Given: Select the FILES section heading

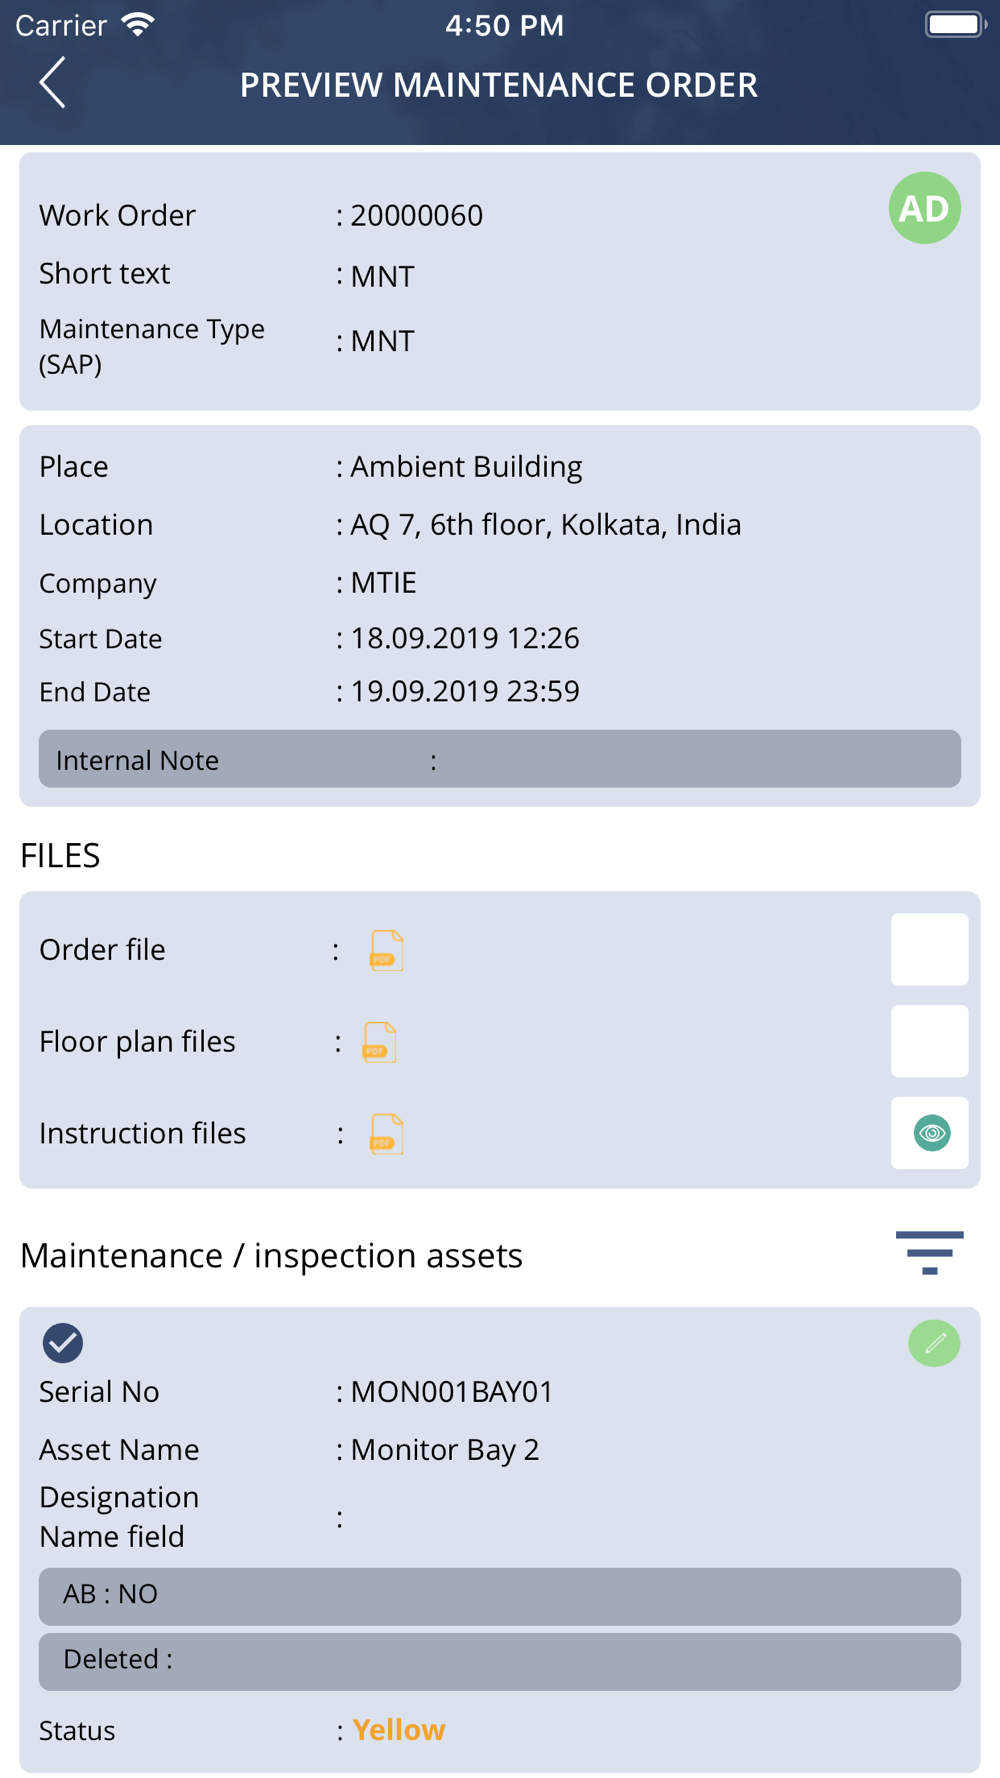Looking at the screenshot, I should coord(60,856).
